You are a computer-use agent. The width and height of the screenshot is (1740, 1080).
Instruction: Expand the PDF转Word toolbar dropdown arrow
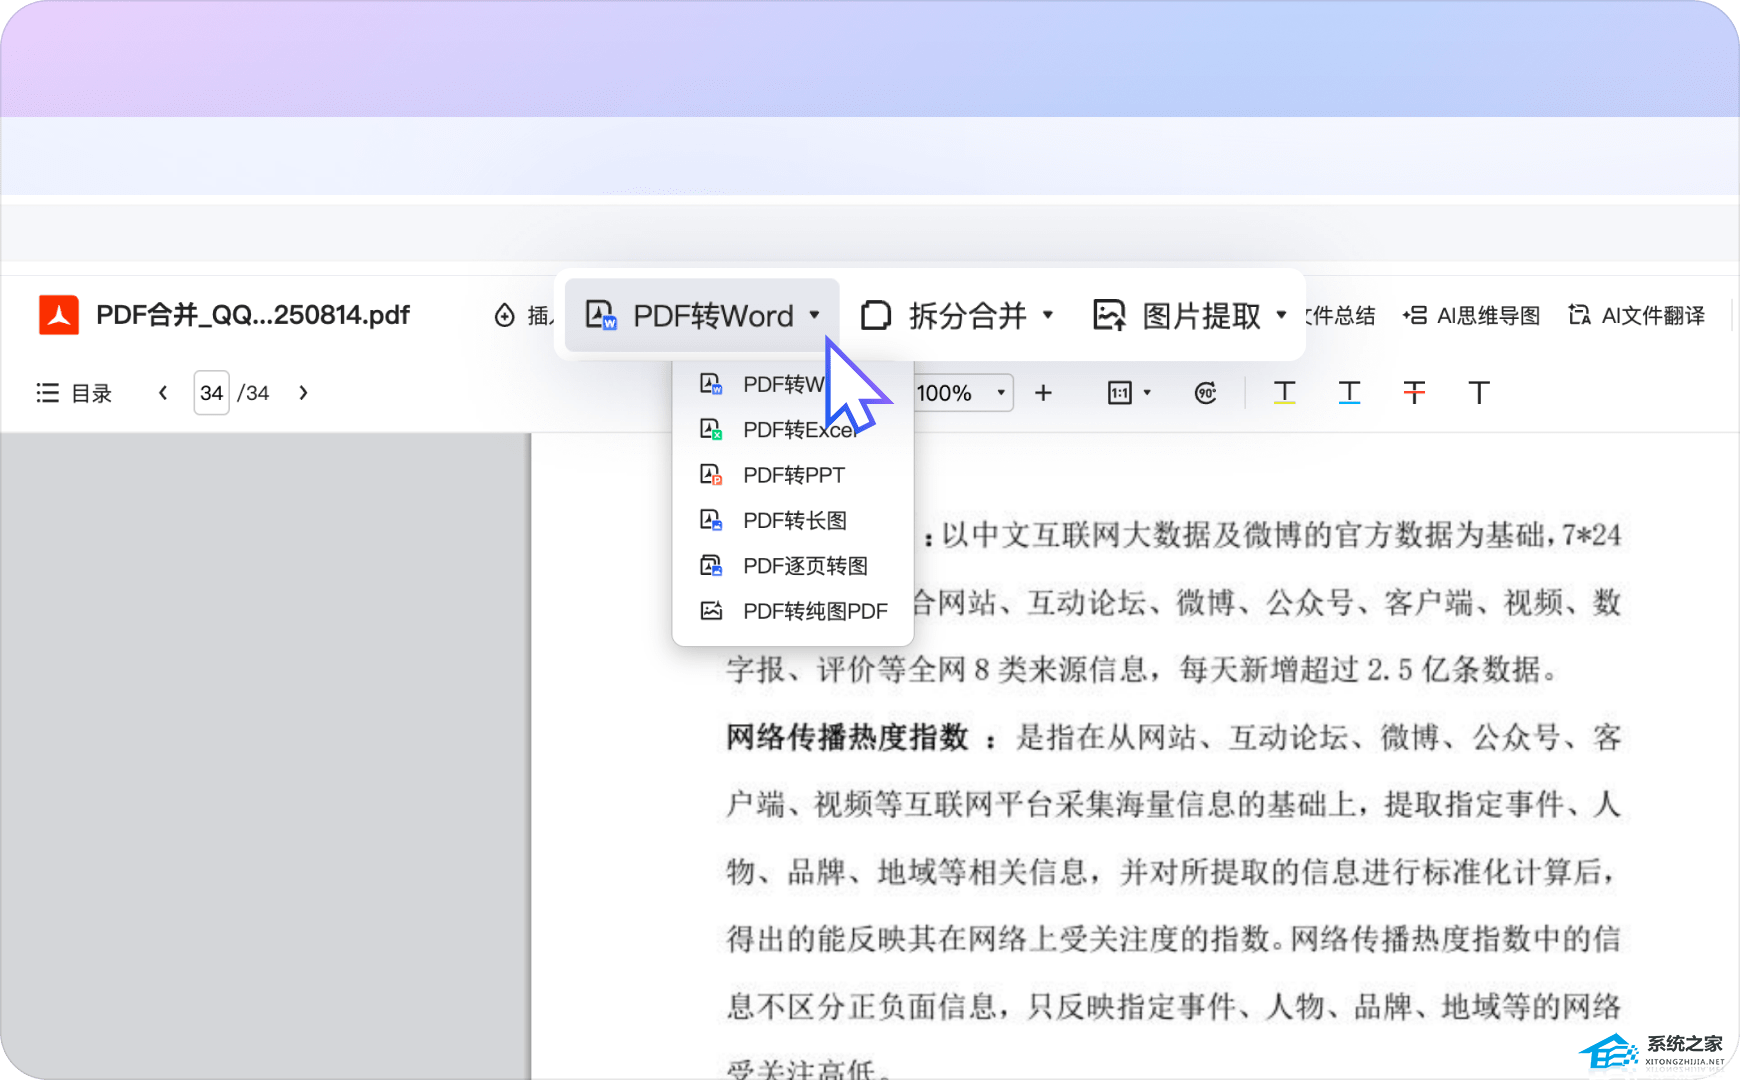pos(815,315)
